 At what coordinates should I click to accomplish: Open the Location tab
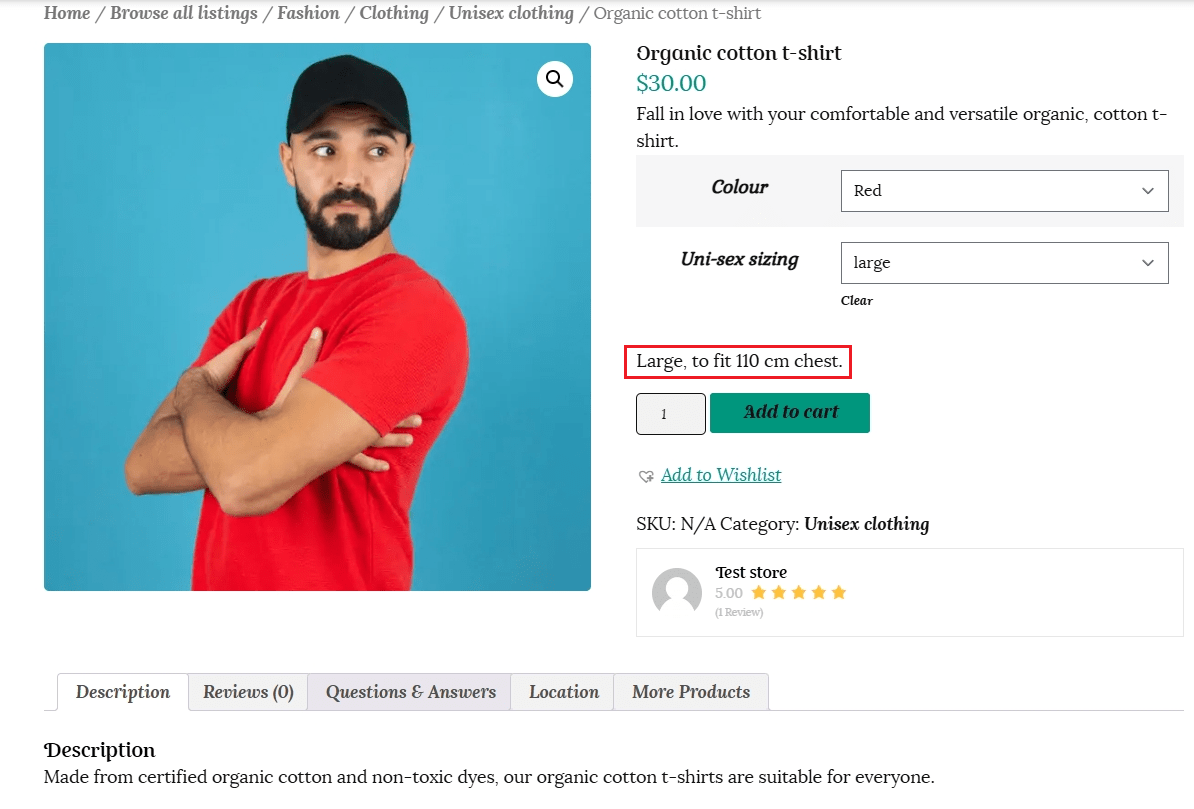click(x=564, y=692)
